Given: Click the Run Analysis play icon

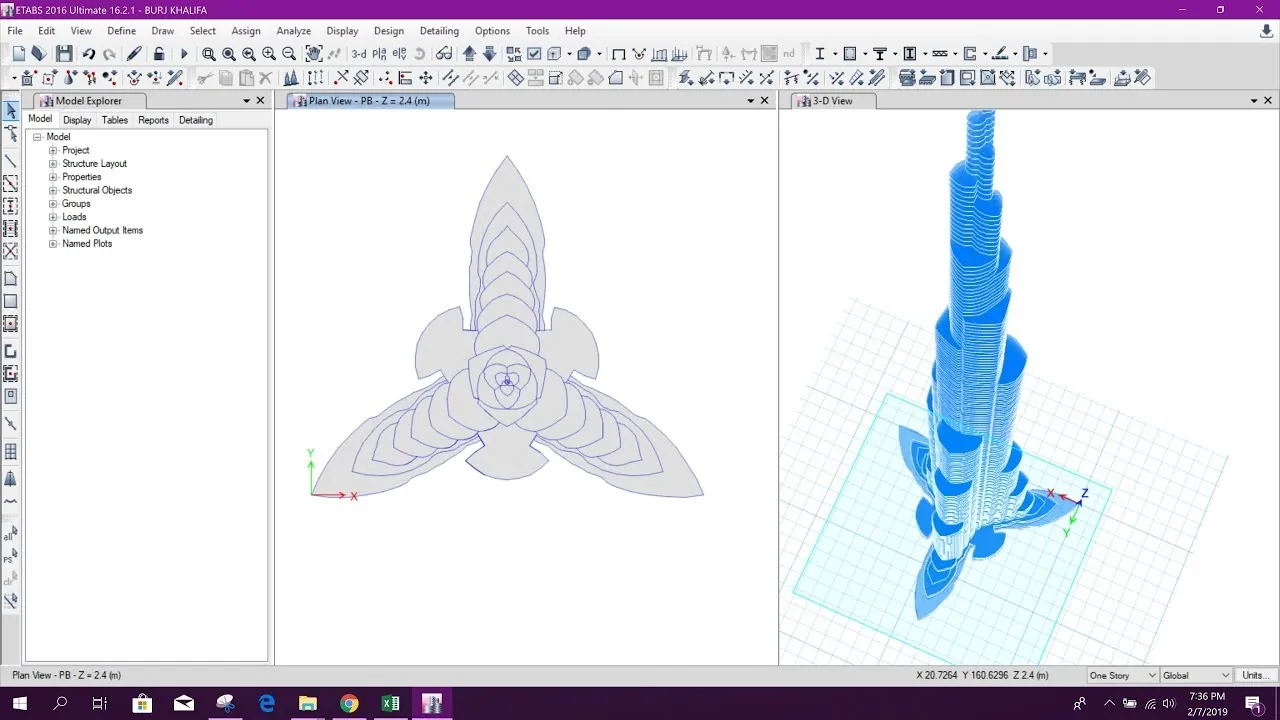Looking at the screenshot, I should [184, 54].
